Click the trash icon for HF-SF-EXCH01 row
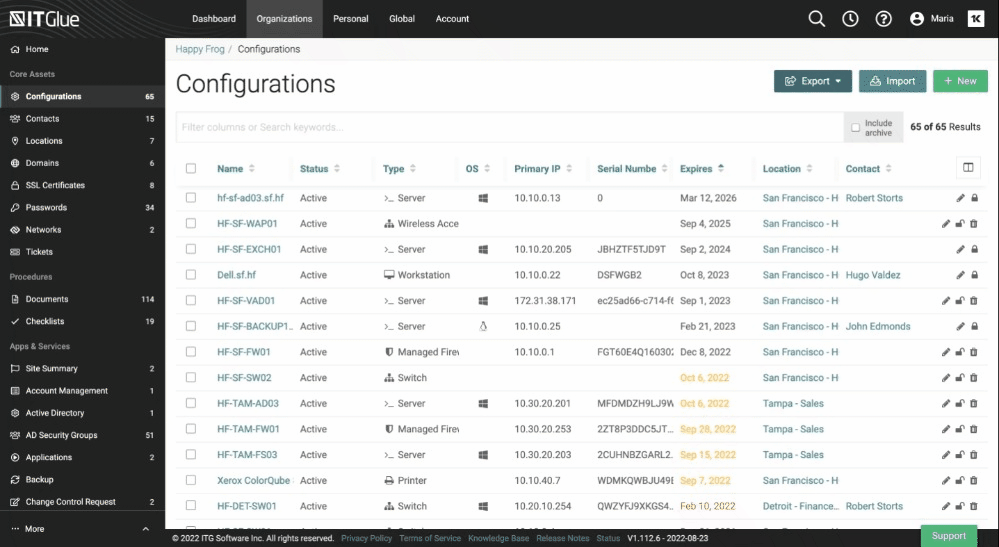This screenshot has height=547, width=999. [x=974, y=250]
